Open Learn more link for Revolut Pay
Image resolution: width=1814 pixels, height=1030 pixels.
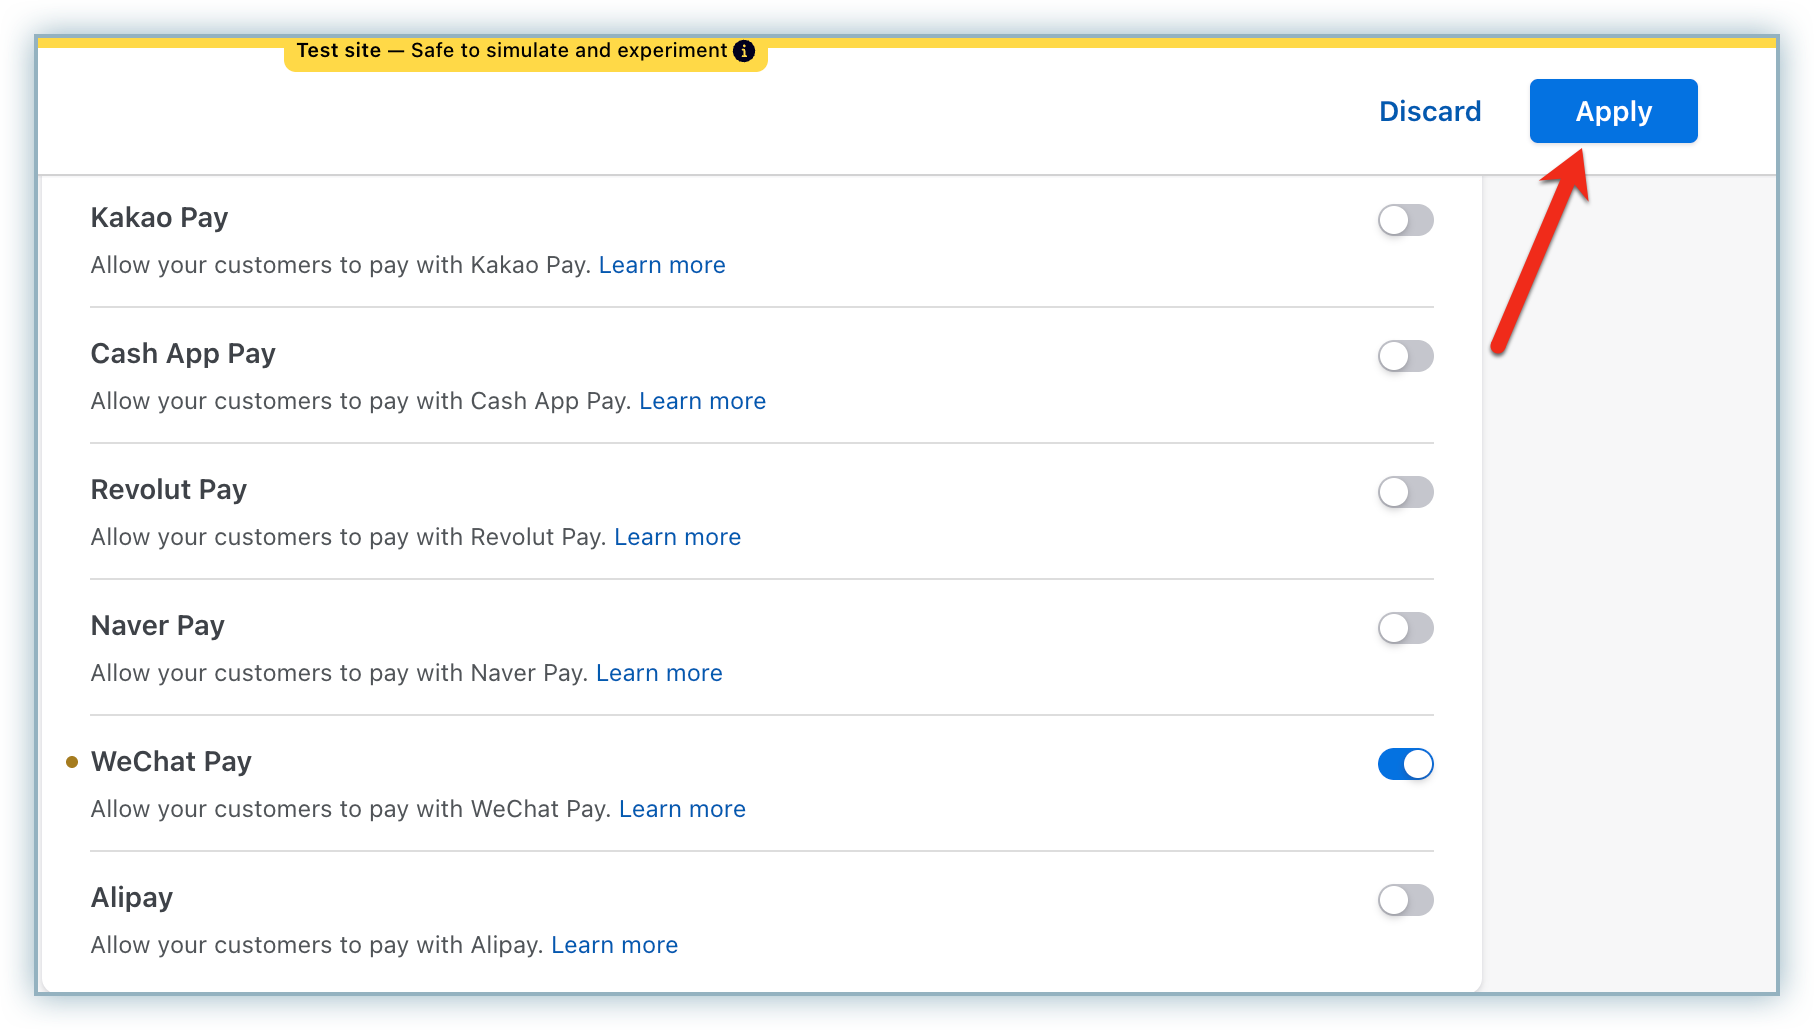pyautogui.click(x=677, y=537)
